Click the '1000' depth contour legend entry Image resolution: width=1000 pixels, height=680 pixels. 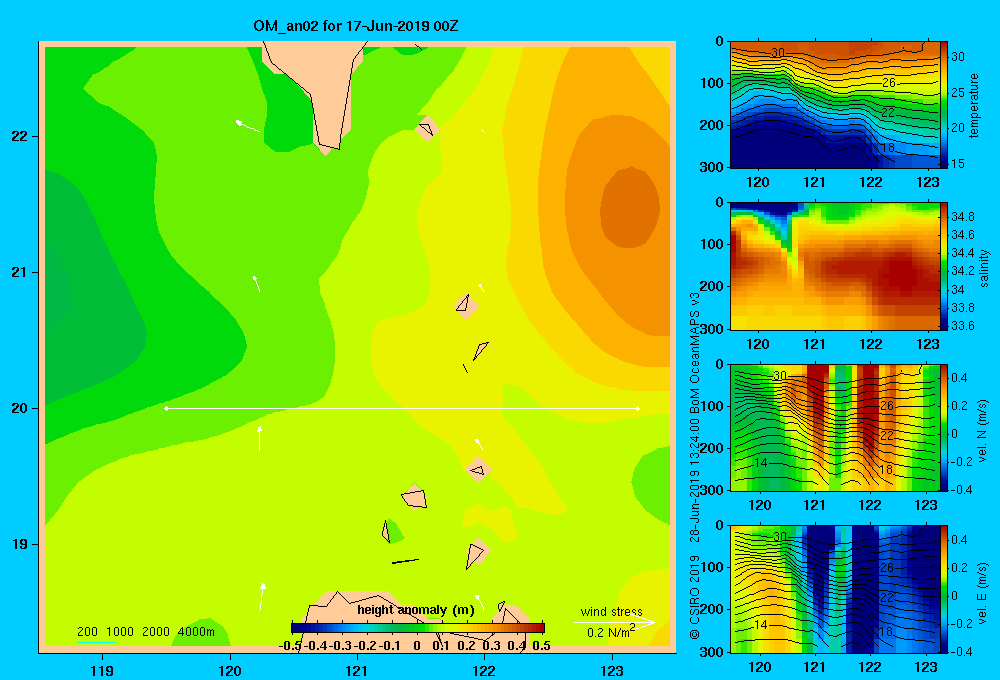[x=120, y=632]
